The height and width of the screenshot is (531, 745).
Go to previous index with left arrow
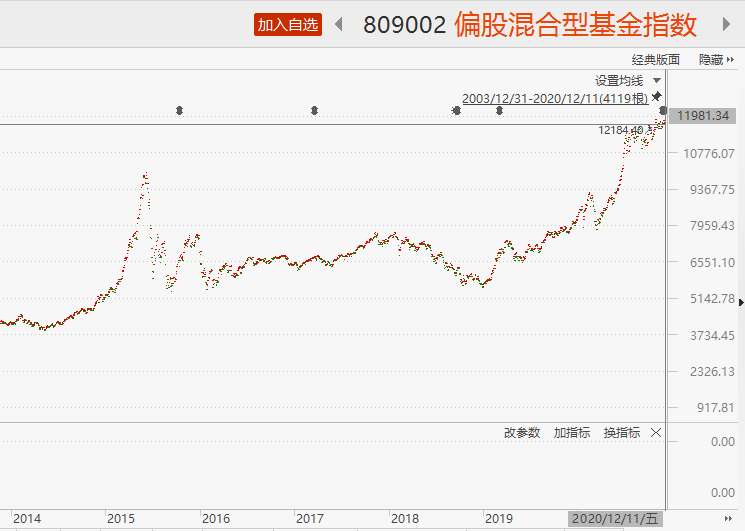pos(339,24)
